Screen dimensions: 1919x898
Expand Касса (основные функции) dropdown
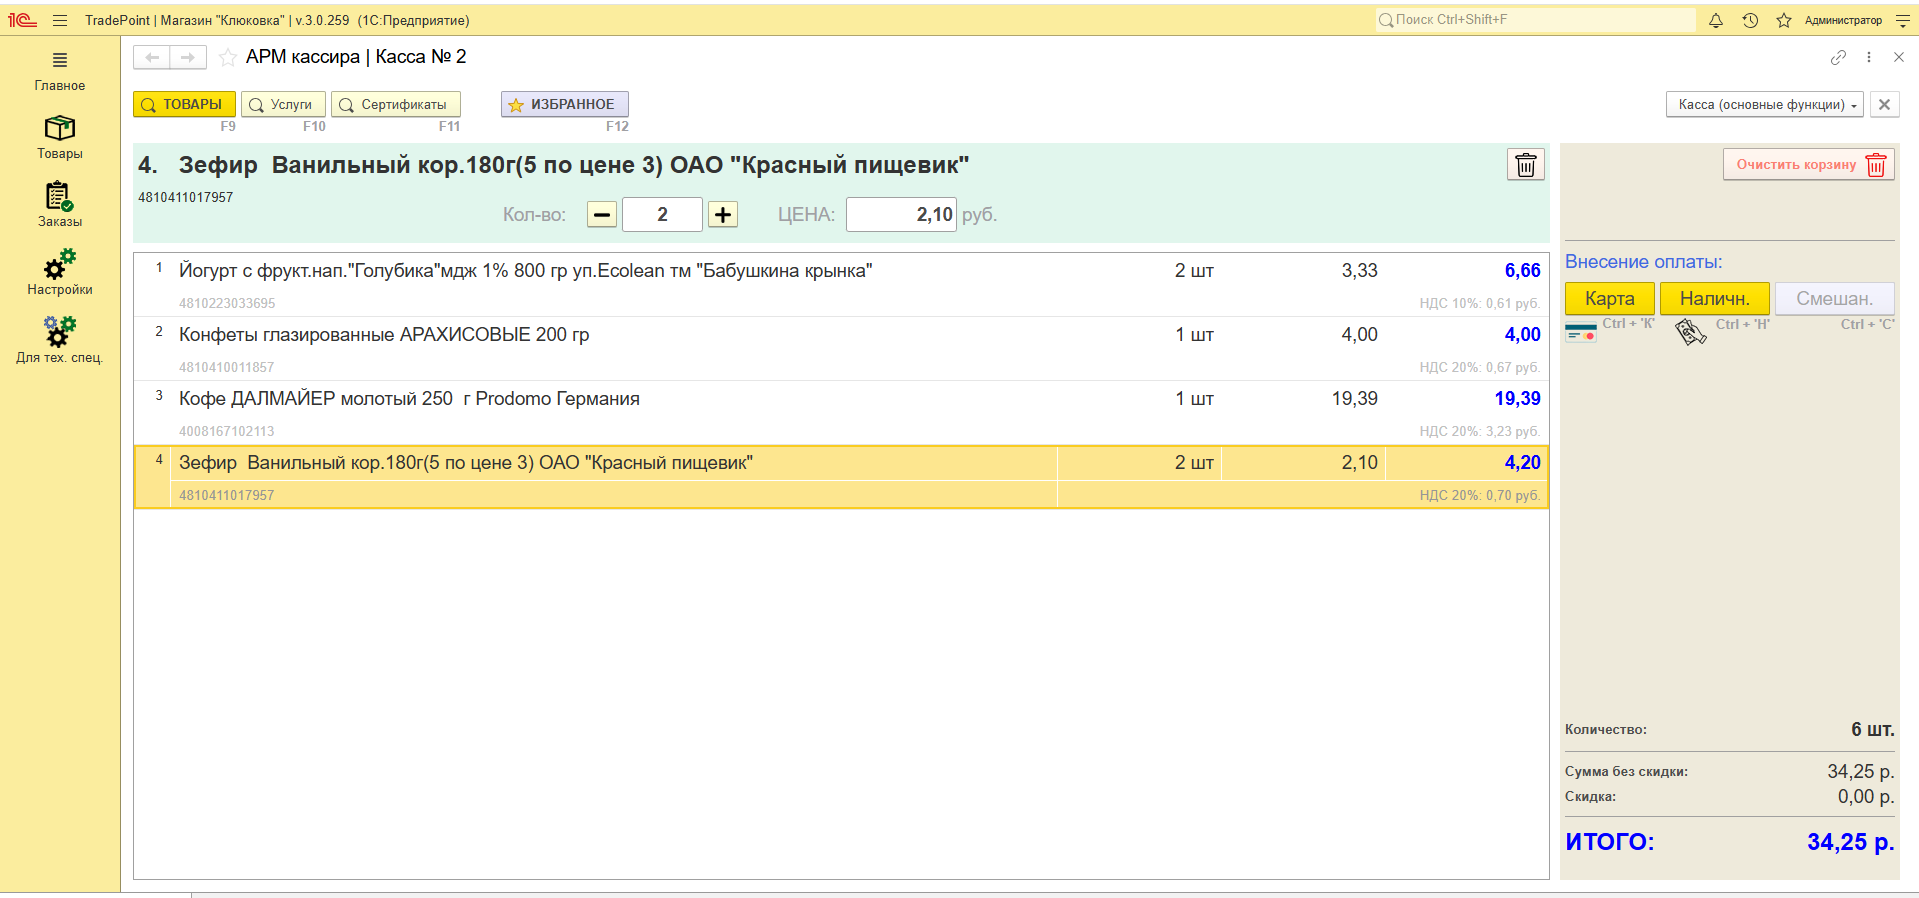point(1764,105)
